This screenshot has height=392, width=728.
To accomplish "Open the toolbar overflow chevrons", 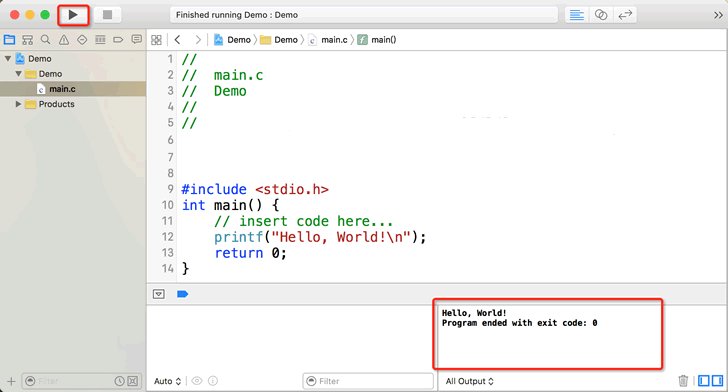I will (718, 15).
